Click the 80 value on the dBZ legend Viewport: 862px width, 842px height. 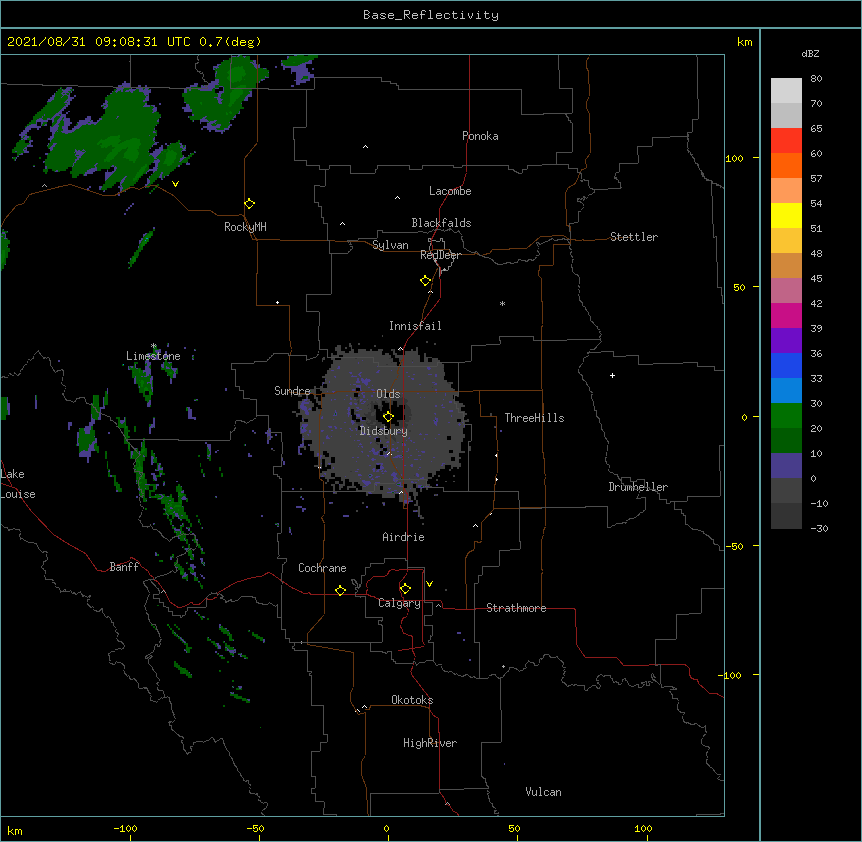(x=816, y=79)
